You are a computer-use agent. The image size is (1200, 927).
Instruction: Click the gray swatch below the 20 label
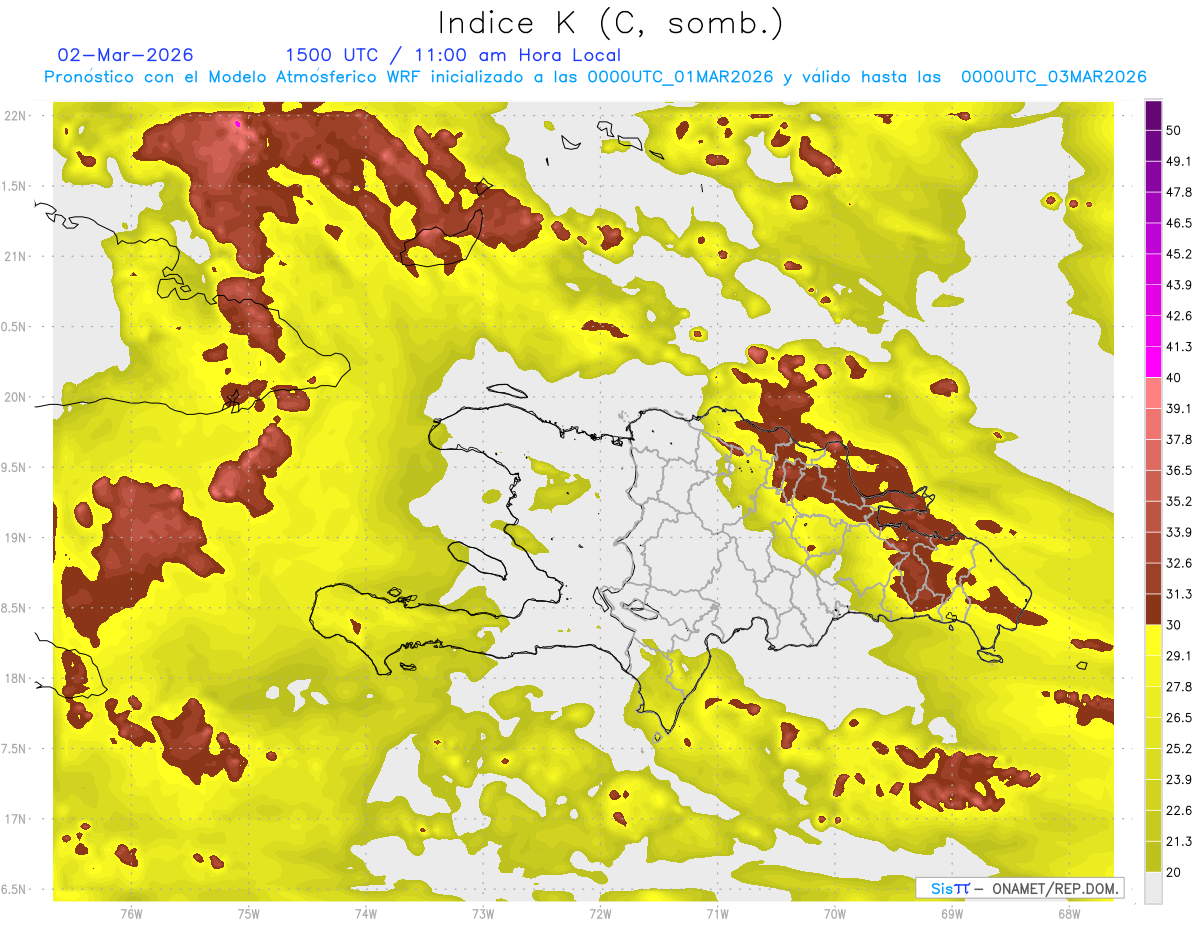tap(1153, 887)
